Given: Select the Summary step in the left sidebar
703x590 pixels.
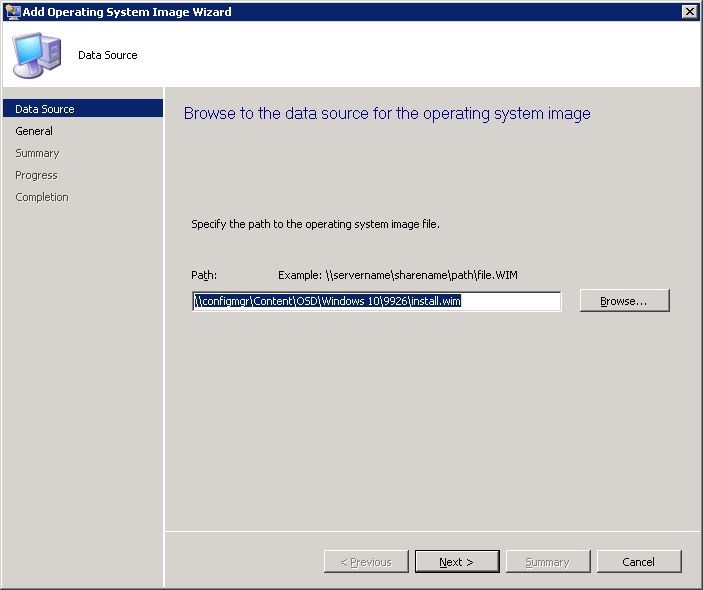Looking at the screenshot, I should [37, 153].
